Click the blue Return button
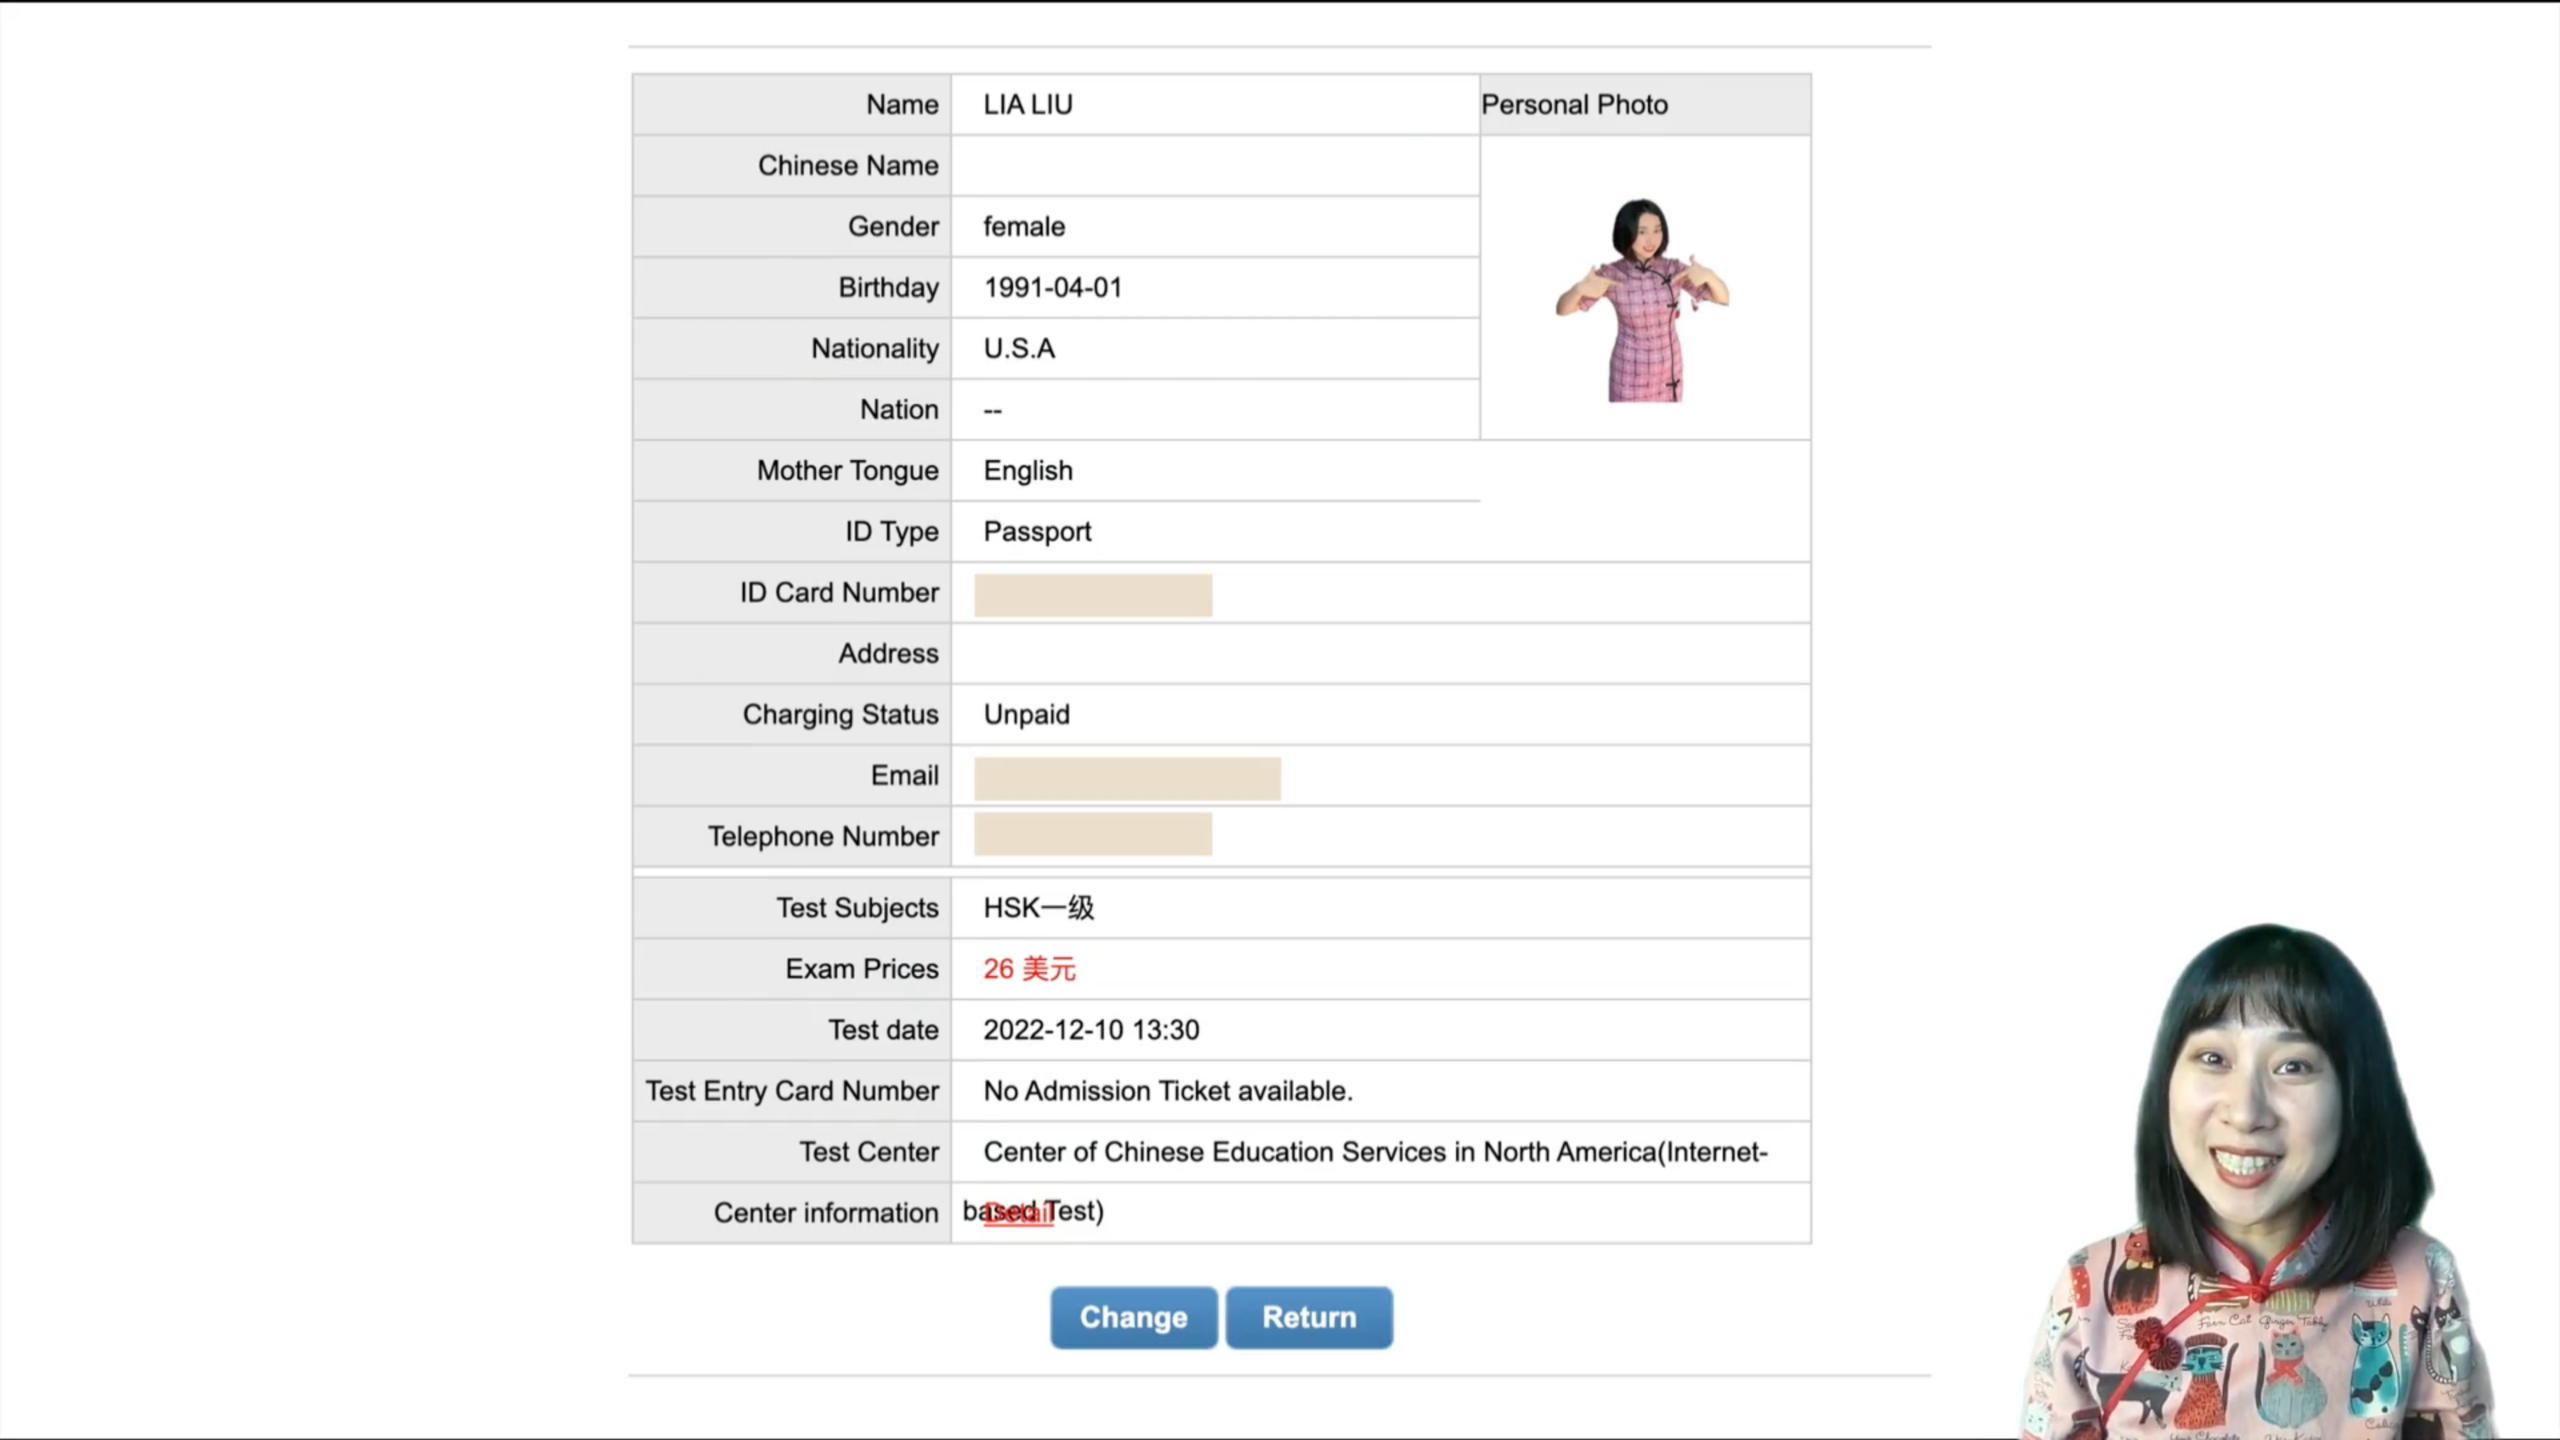The height and width of the screenshot is (1440, 2560). coord(1308,1317)
